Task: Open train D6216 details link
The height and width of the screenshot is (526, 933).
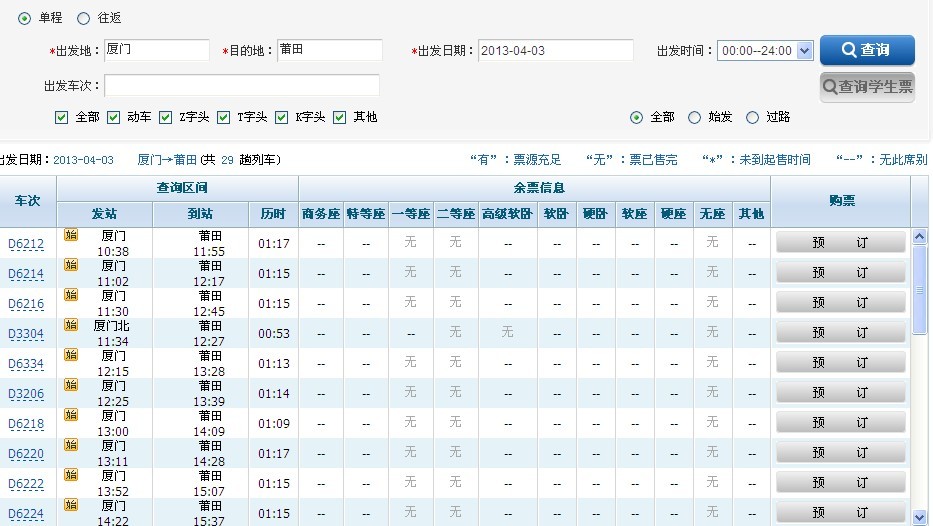Action: pos(26,304)
